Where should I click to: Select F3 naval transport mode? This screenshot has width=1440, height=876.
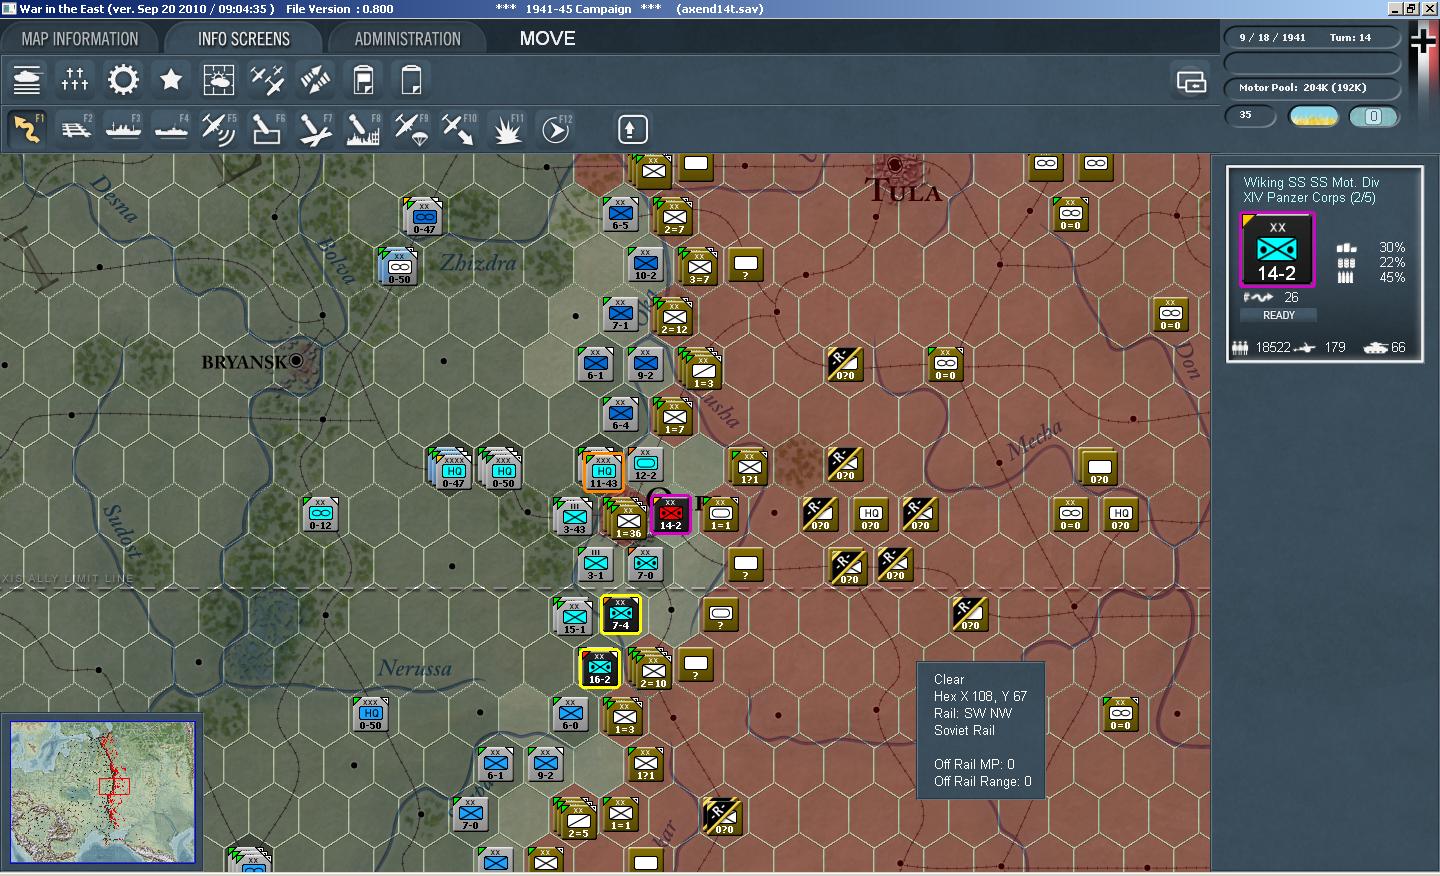pyautogui.click(x=123, y=129)
